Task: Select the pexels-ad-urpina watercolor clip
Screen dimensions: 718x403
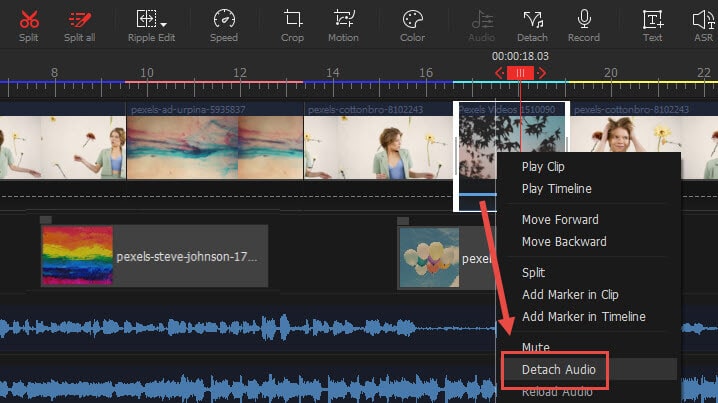Action: [x=215, y=146]
